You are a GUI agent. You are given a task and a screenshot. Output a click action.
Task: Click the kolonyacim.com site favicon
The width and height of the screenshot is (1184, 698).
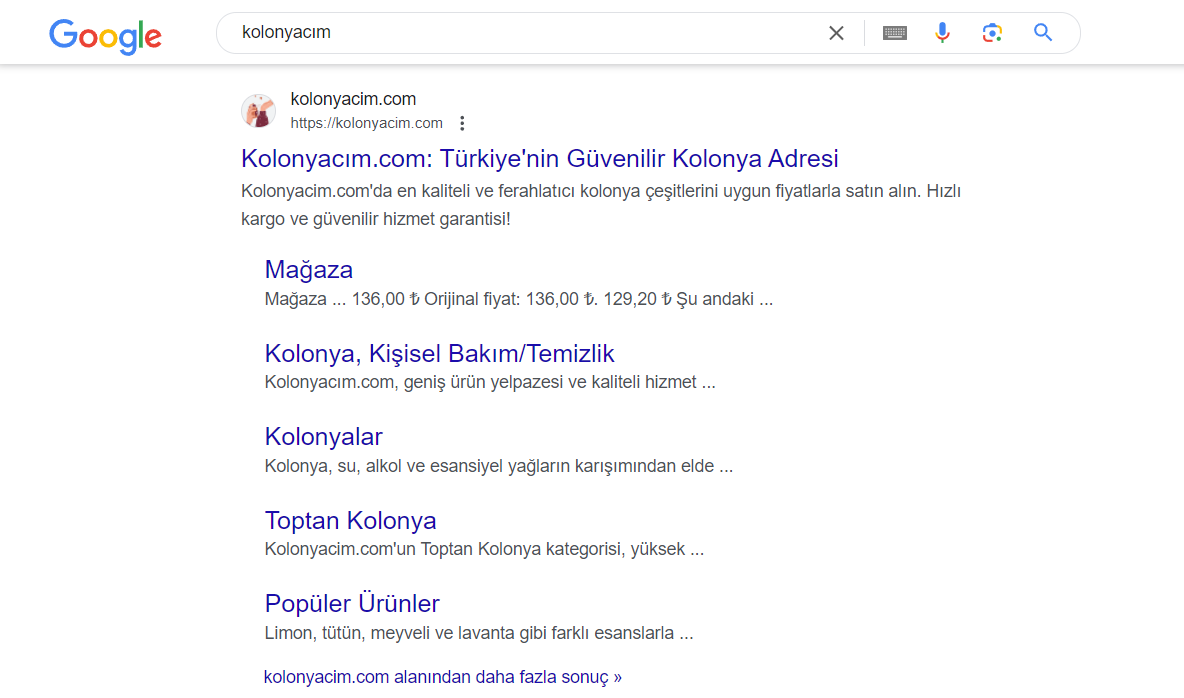[x=258, y=111]
